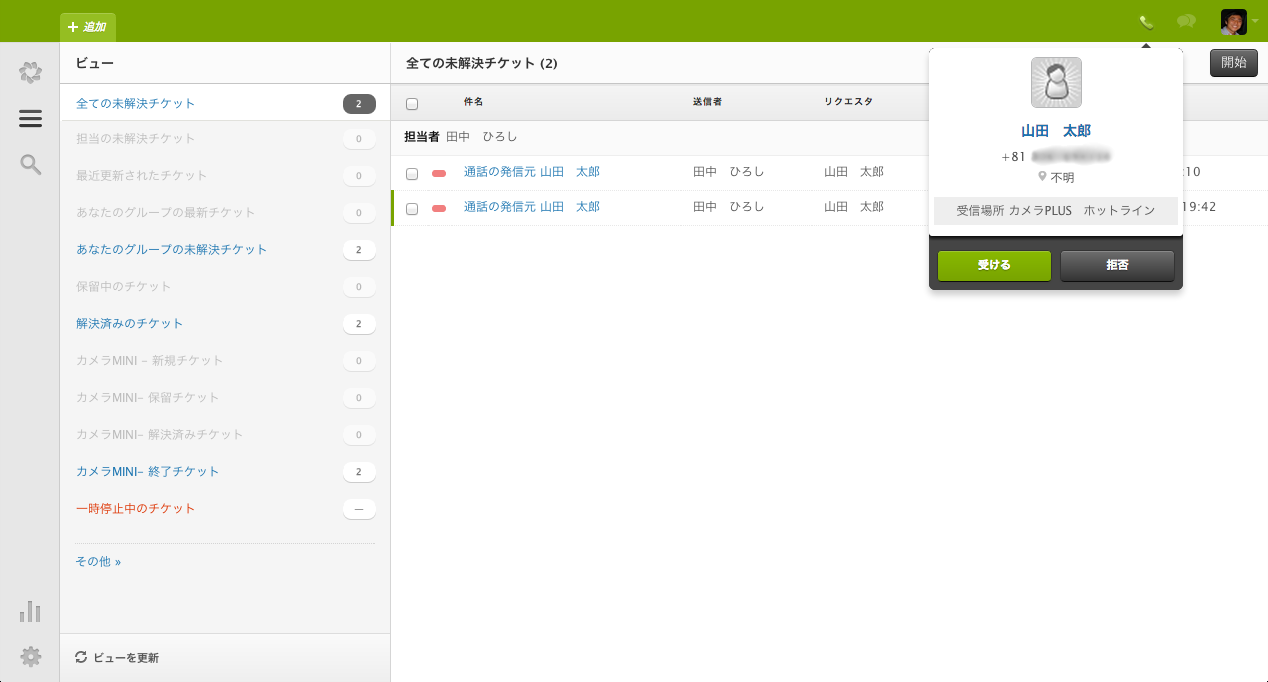Screen dimensions: 1268x682
Task: Click the caller avatar placeholder image
Action: click(1056, 82)
